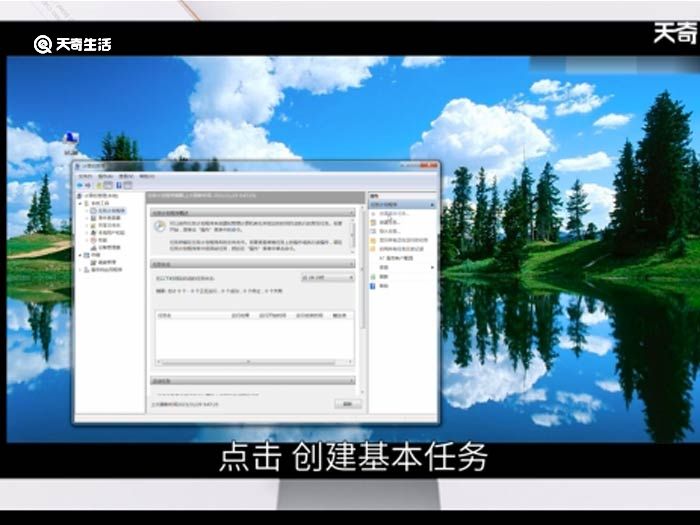This screenshot has height=525, width=700.
Task: Open the 查看 (View) menu in menu bar
Action: (x=126, y=176)
